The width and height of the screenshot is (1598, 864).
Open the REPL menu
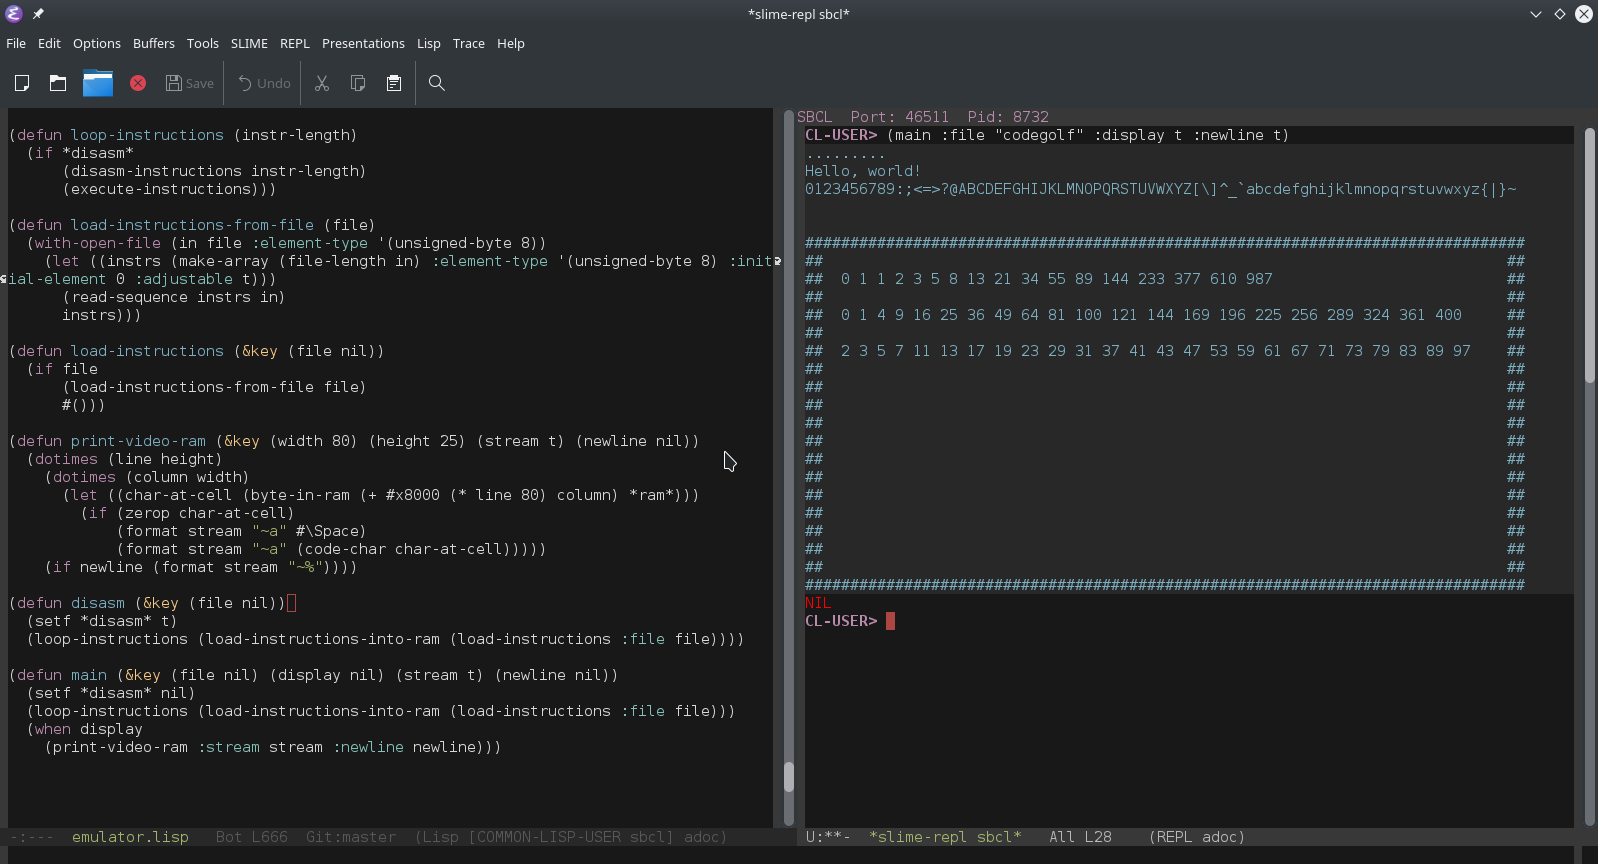tap(295, 43)
